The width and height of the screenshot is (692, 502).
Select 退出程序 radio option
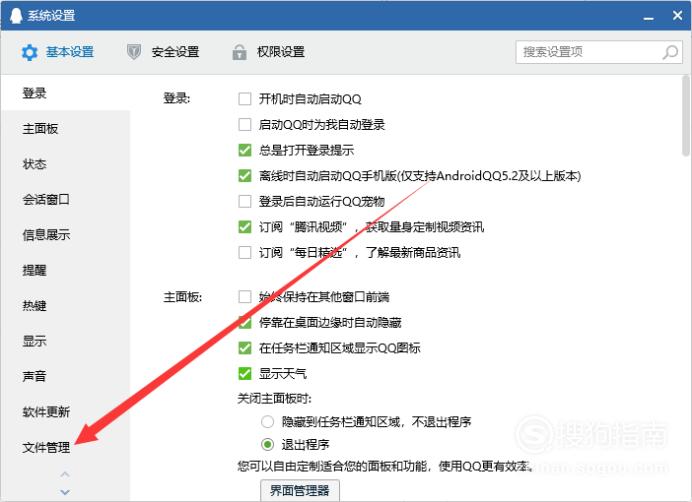point(267,444)
